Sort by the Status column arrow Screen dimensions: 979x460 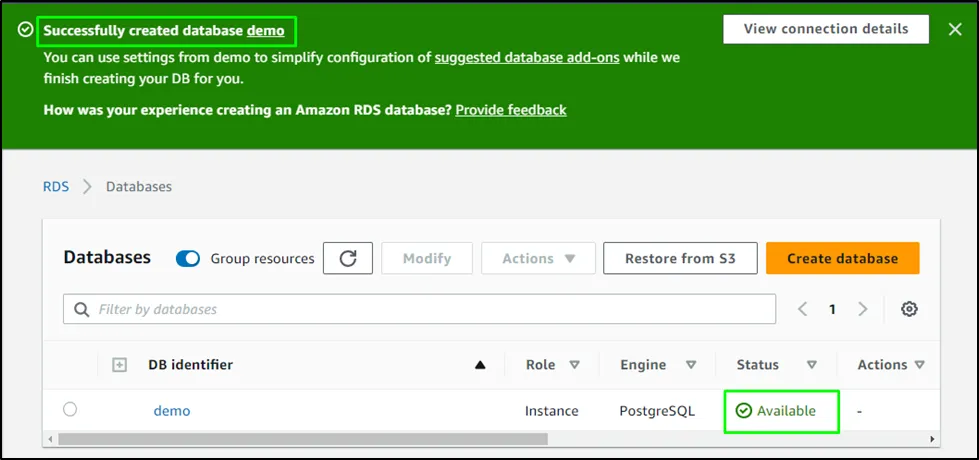811,365
